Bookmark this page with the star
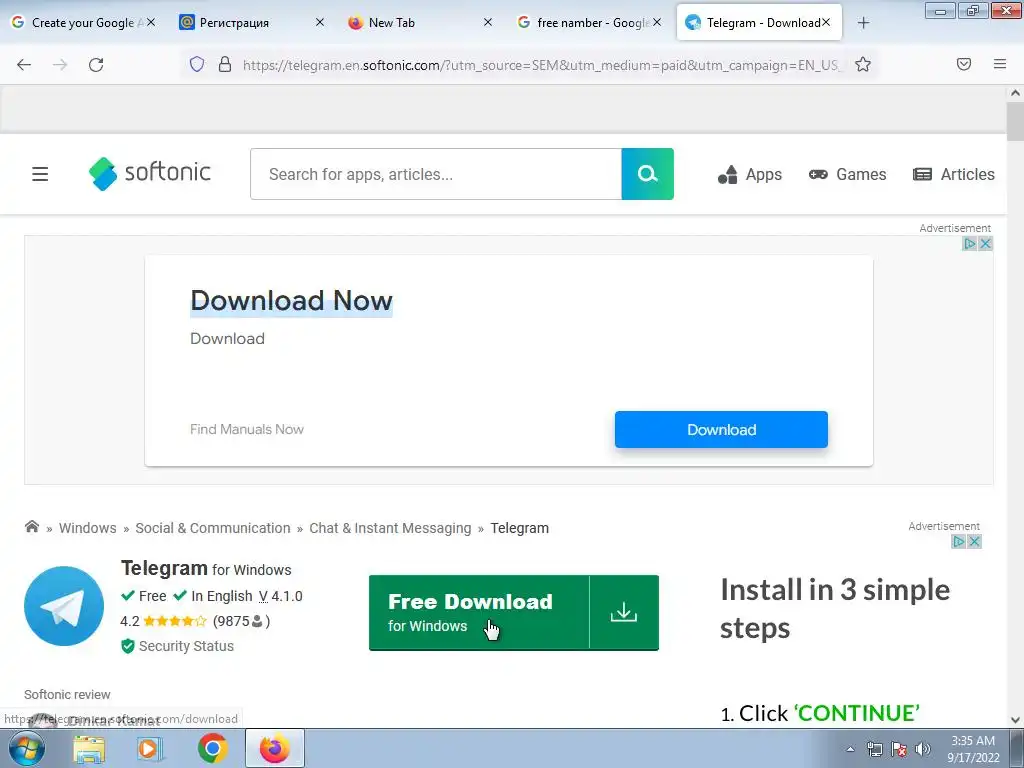 (x=863, y=64)
